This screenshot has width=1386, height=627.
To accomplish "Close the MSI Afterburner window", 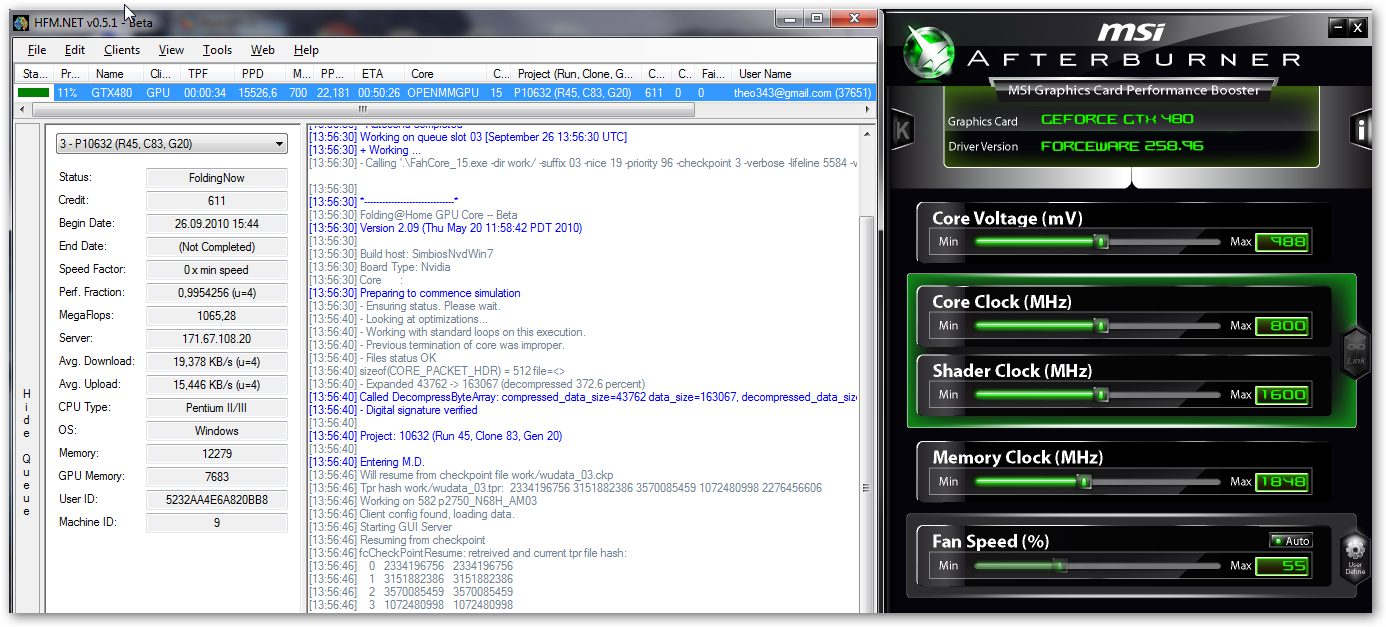I will coord(1357,28).
